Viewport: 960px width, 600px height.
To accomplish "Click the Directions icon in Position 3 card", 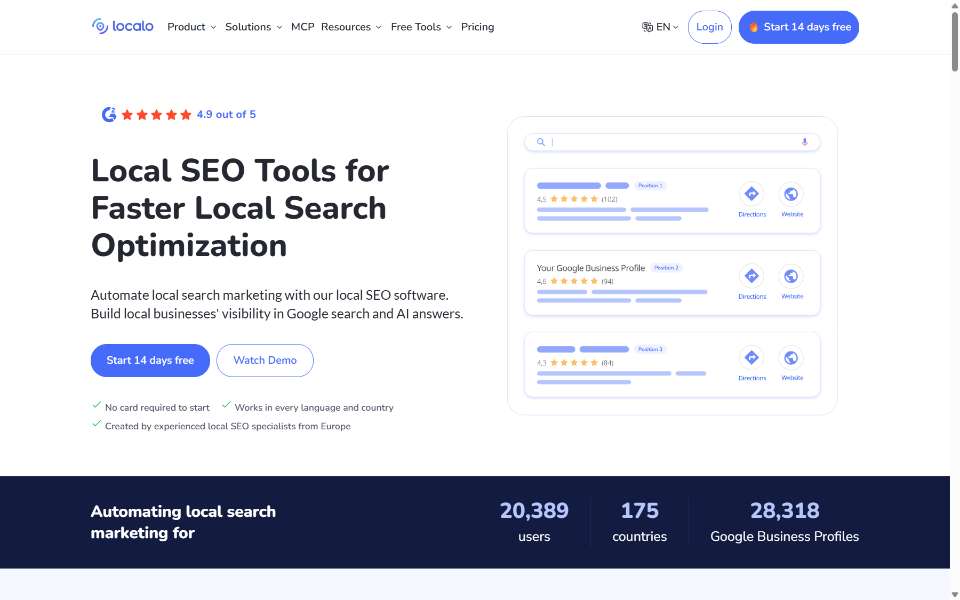I will coord(751,358).
